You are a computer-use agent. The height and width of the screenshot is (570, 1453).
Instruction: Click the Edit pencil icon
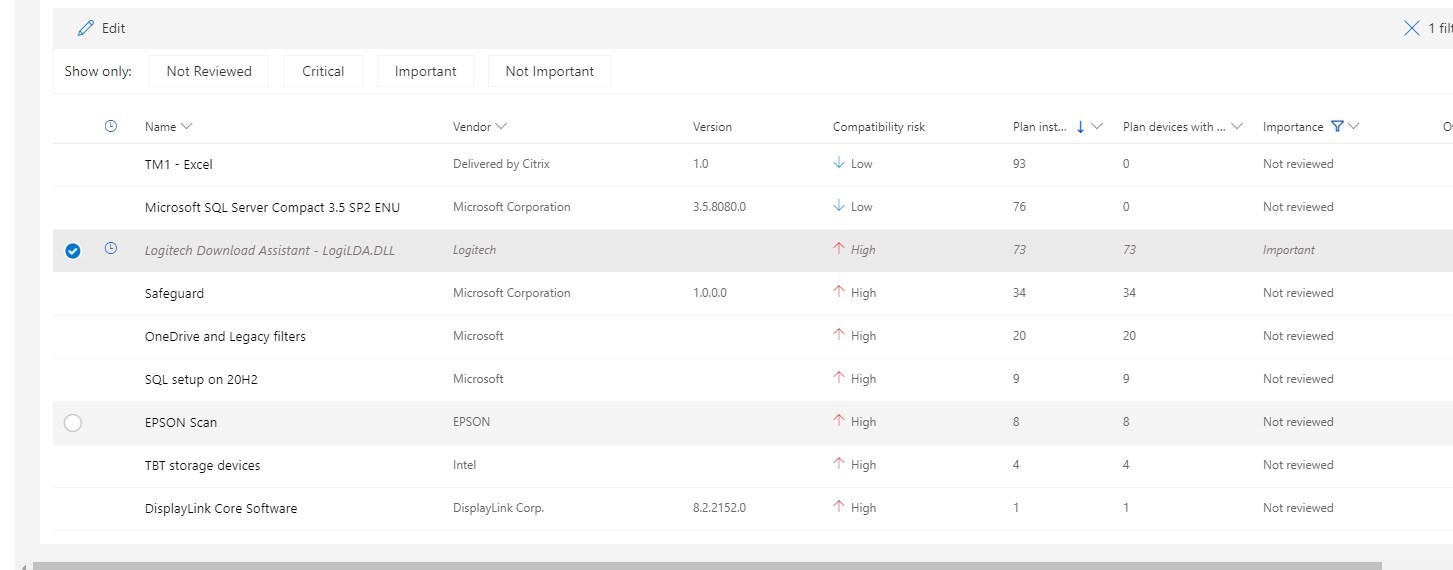86,28
